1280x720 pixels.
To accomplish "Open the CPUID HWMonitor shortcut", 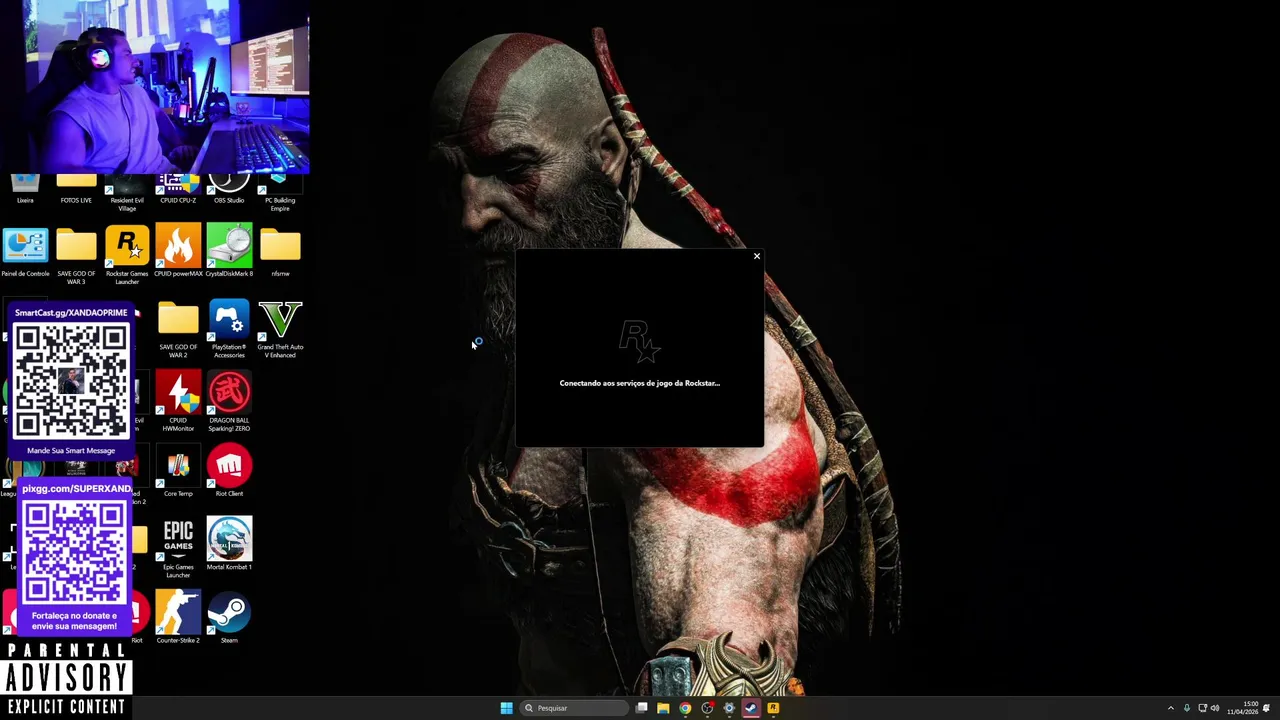I will click(178, 401).
